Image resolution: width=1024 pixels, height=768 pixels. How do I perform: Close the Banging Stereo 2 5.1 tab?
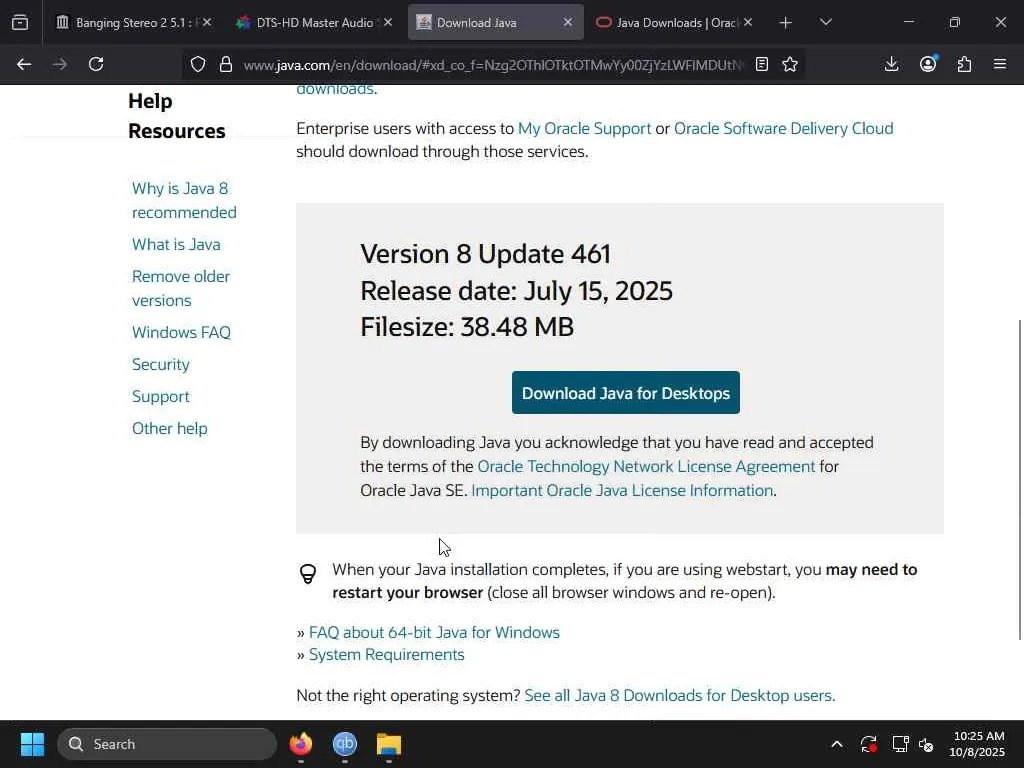pos(207,22)
